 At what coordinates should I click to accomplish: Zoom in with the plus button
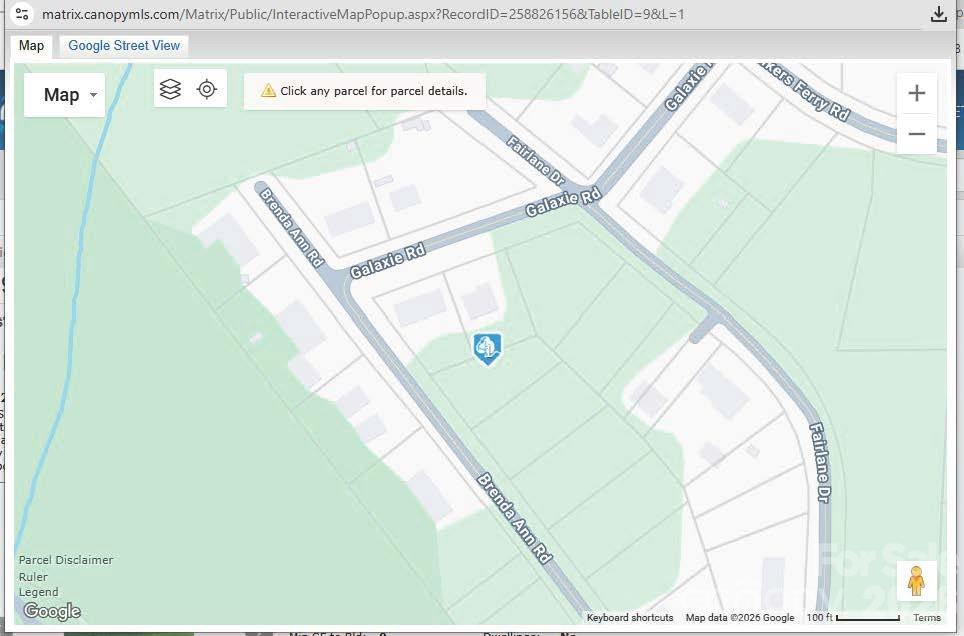pos(916,93)
